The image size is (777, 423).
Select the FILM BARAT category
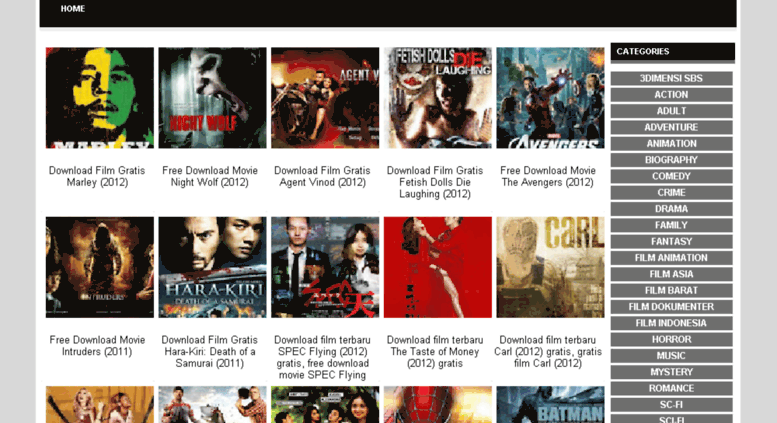(x=671, y=291)
